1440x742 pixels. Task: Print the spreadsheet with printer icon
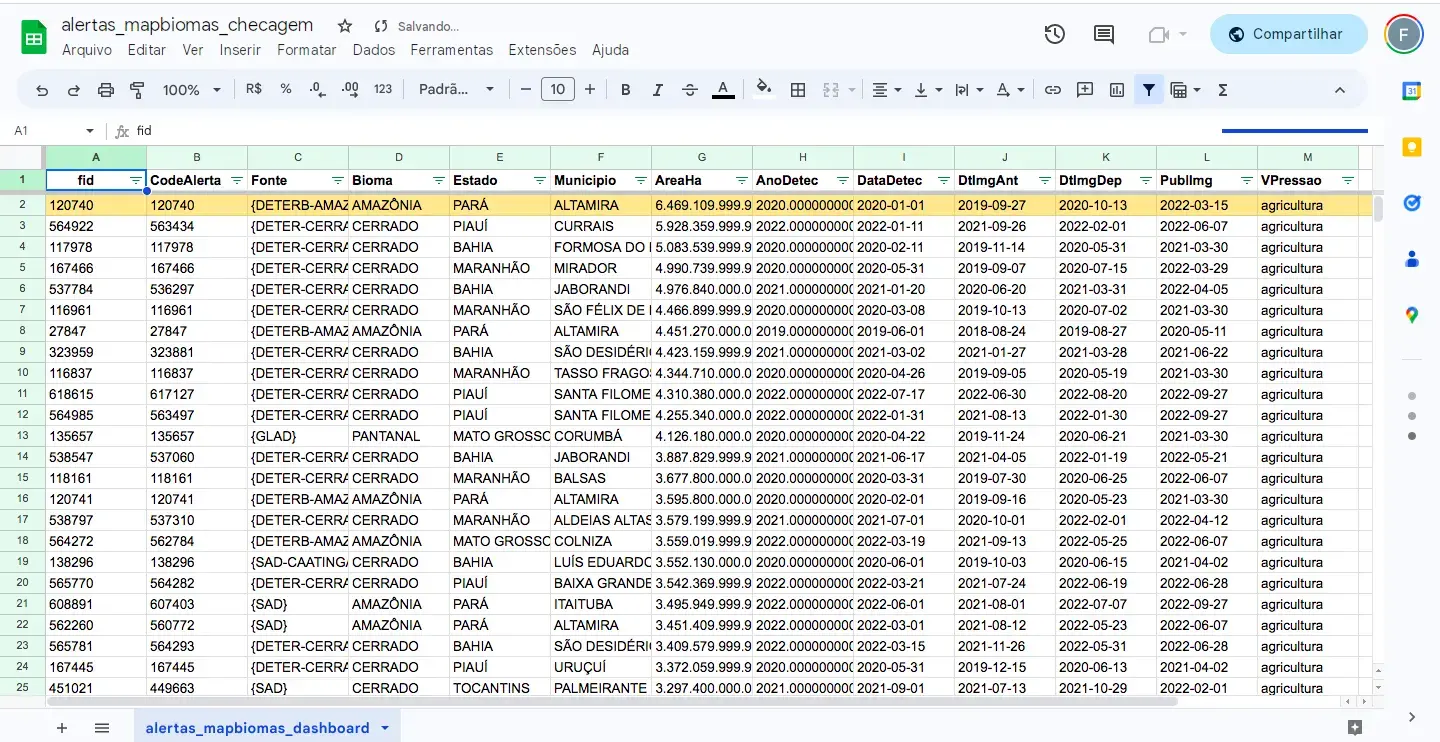click(106, 90)
